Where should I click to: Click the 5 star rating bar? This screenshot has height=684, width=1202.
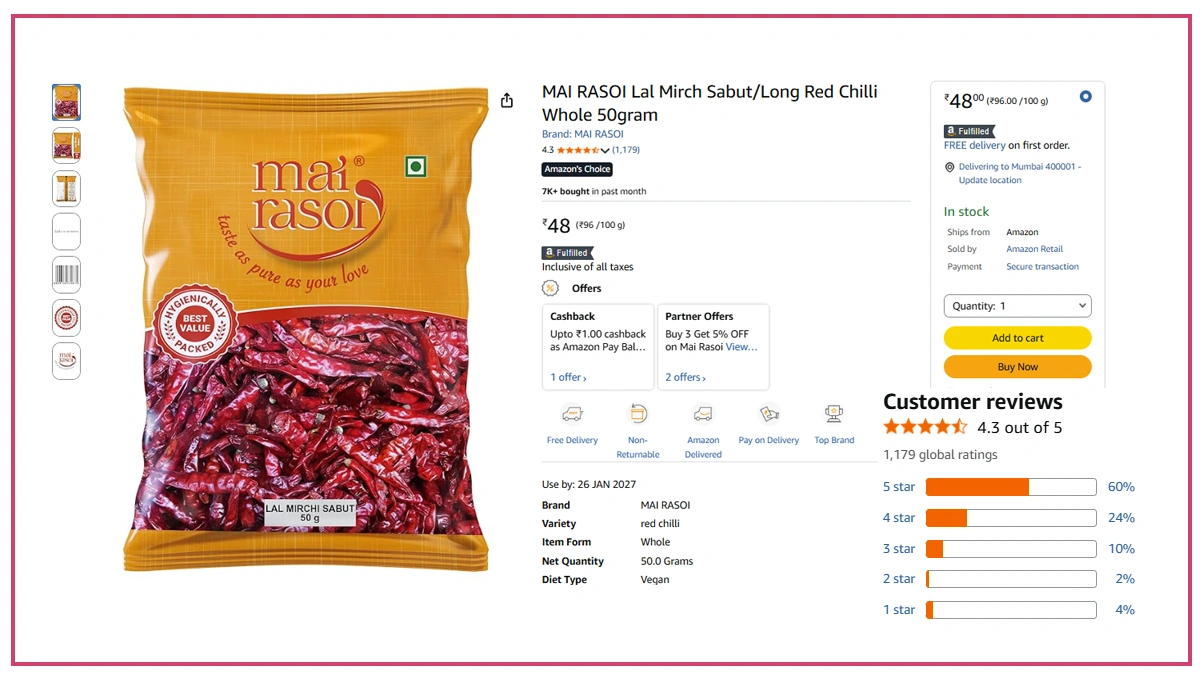tap(1010, 487)
